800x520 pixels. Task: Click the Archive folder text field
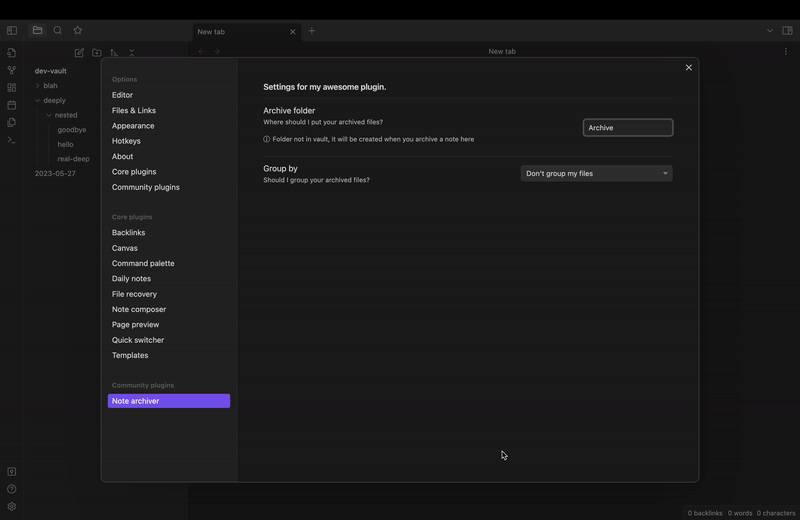point(628,128)
